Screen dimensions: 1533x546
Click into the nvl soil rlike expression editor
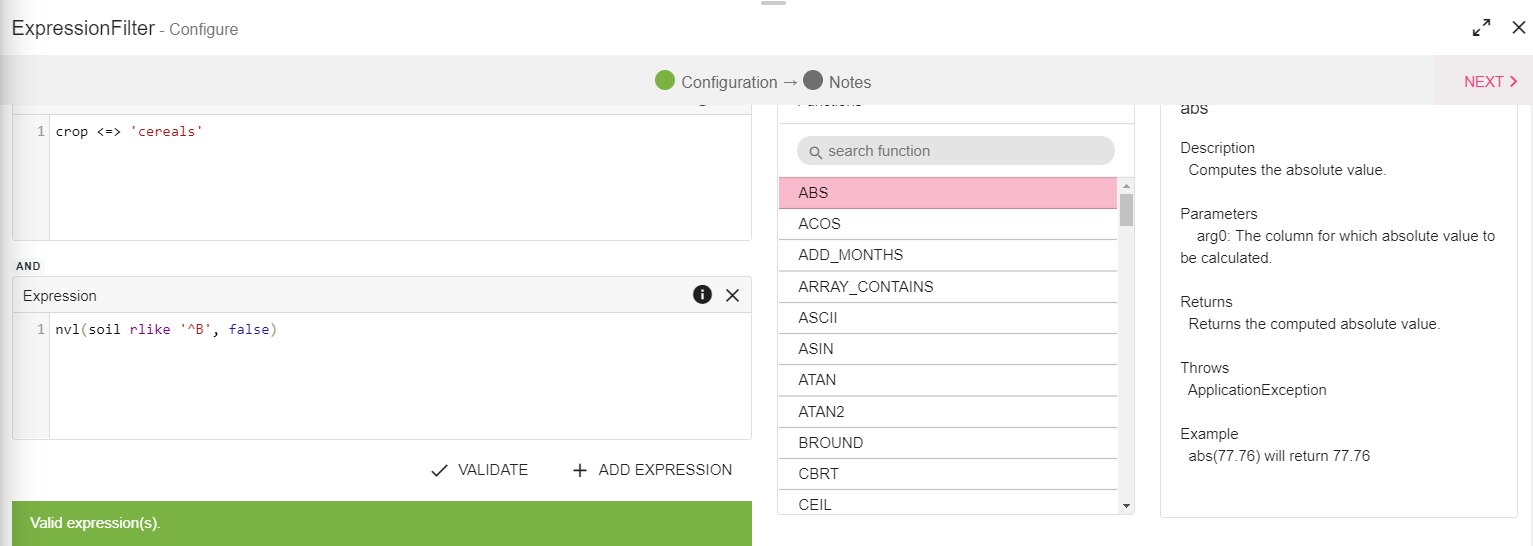pyautogui.click(x=400, y=380)
